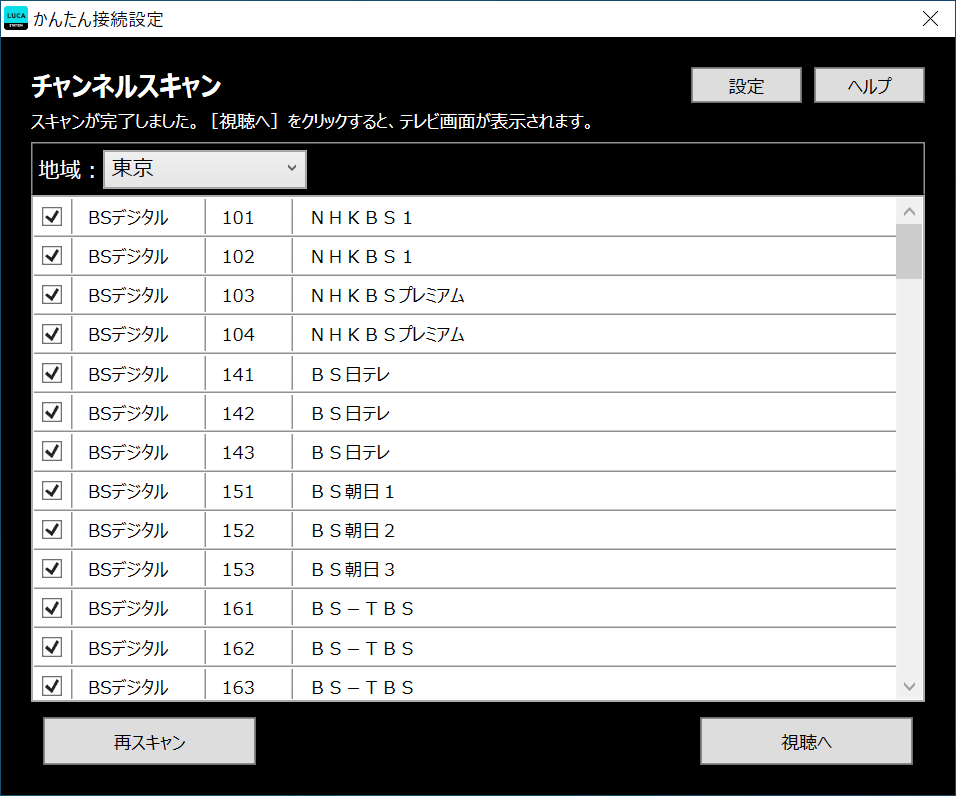Click the scrollbar up arrow in channel list
This screenshot has width=956, height=796.
(x=909, y=211)
